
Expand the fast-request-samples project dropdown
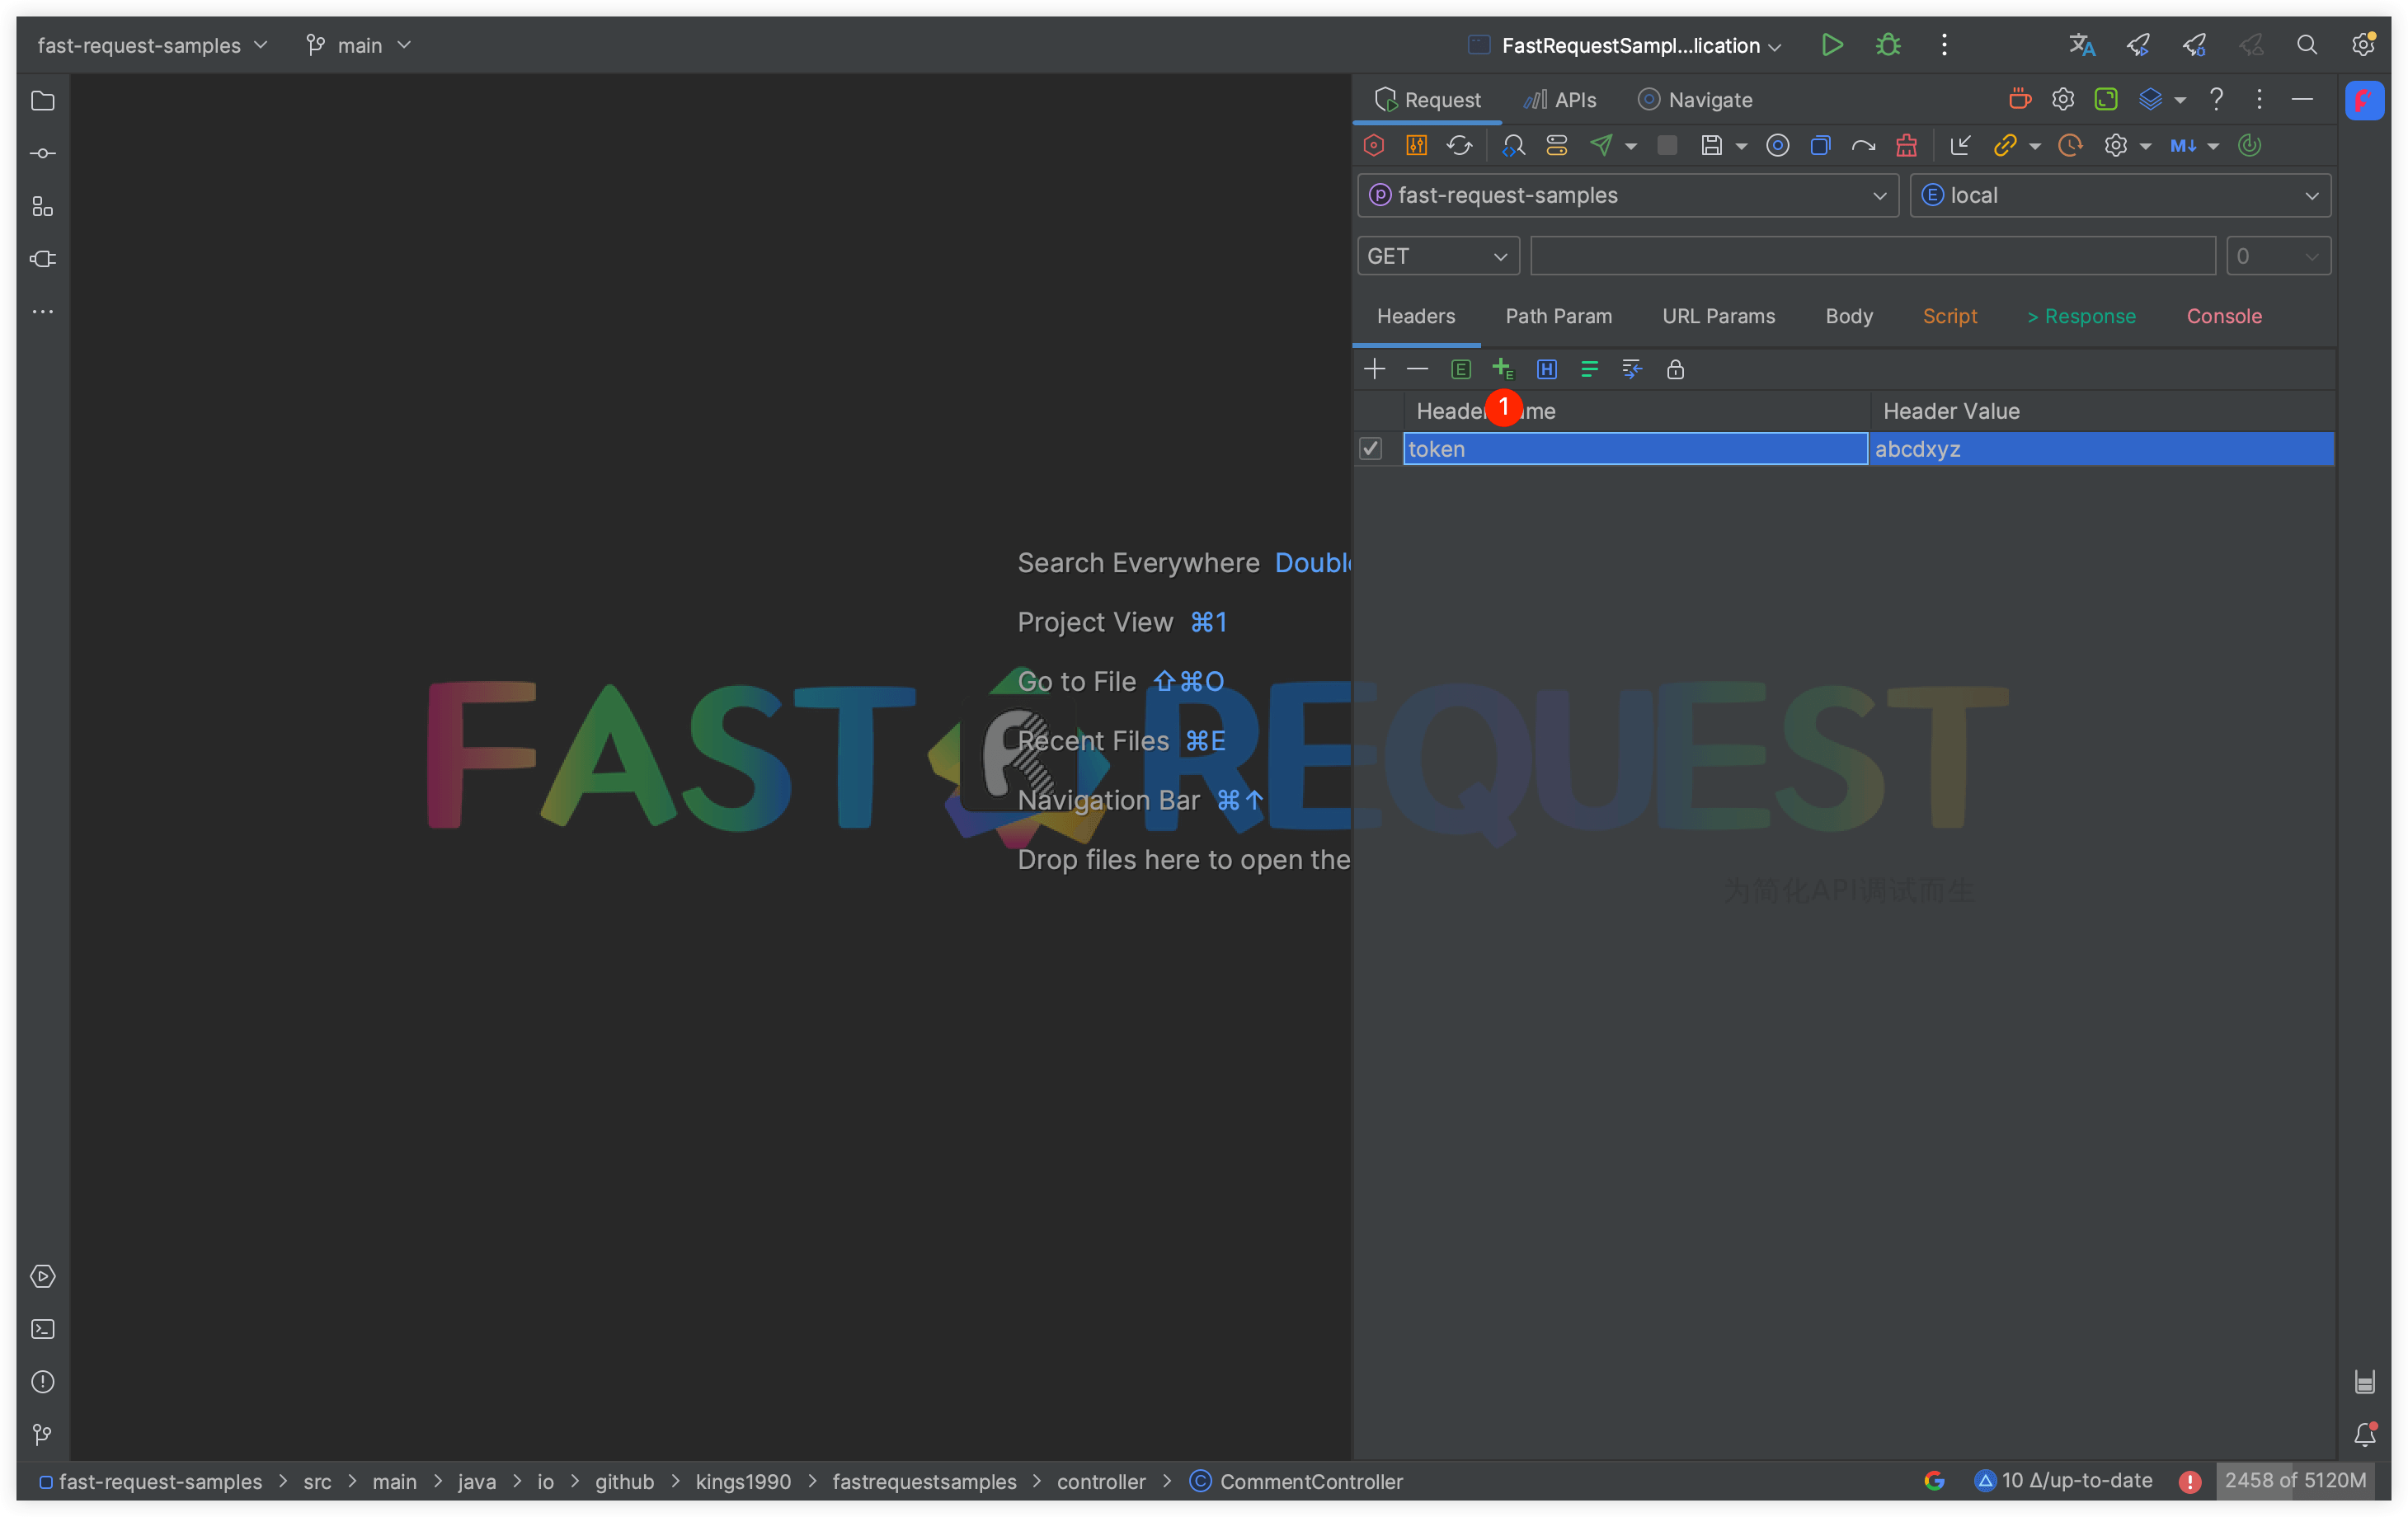coord(1627,195)
